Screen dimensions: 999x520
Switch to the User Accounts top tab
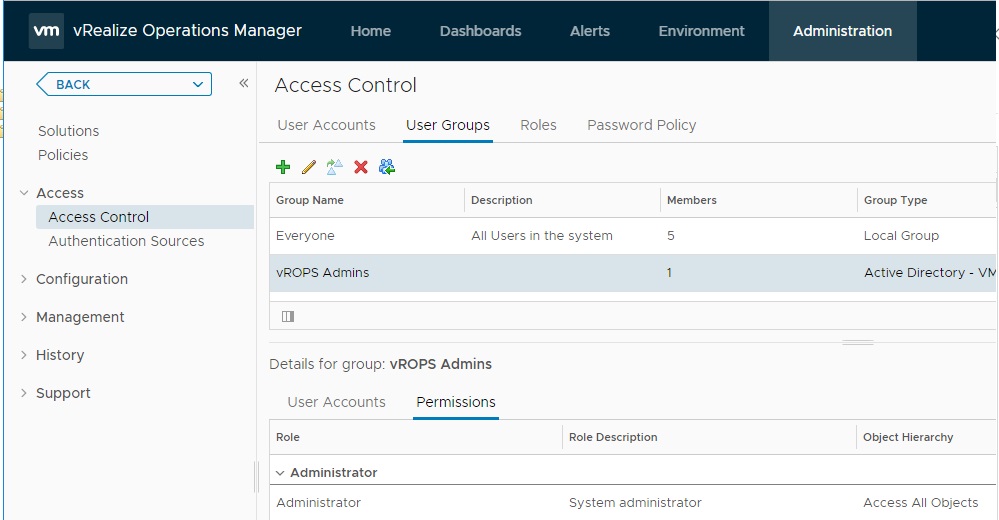pos(326,125)
